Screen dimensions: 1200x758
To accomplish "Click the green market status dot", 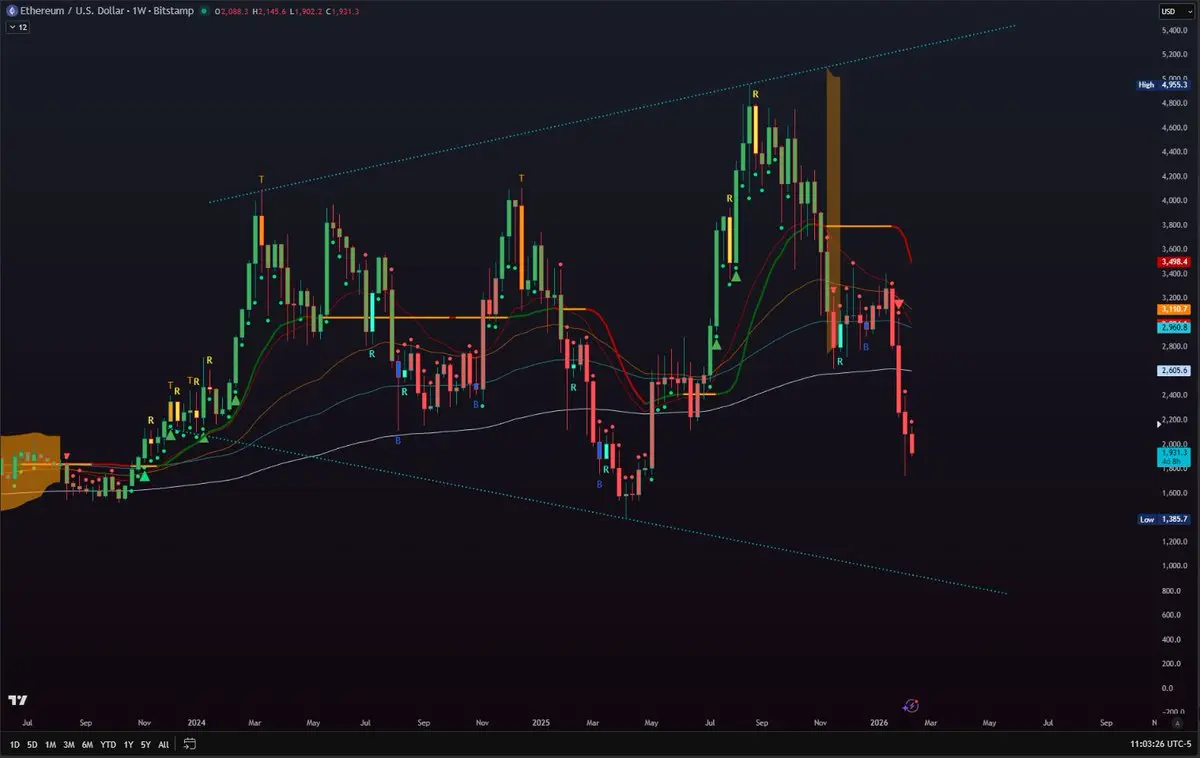I will point(204,11).
